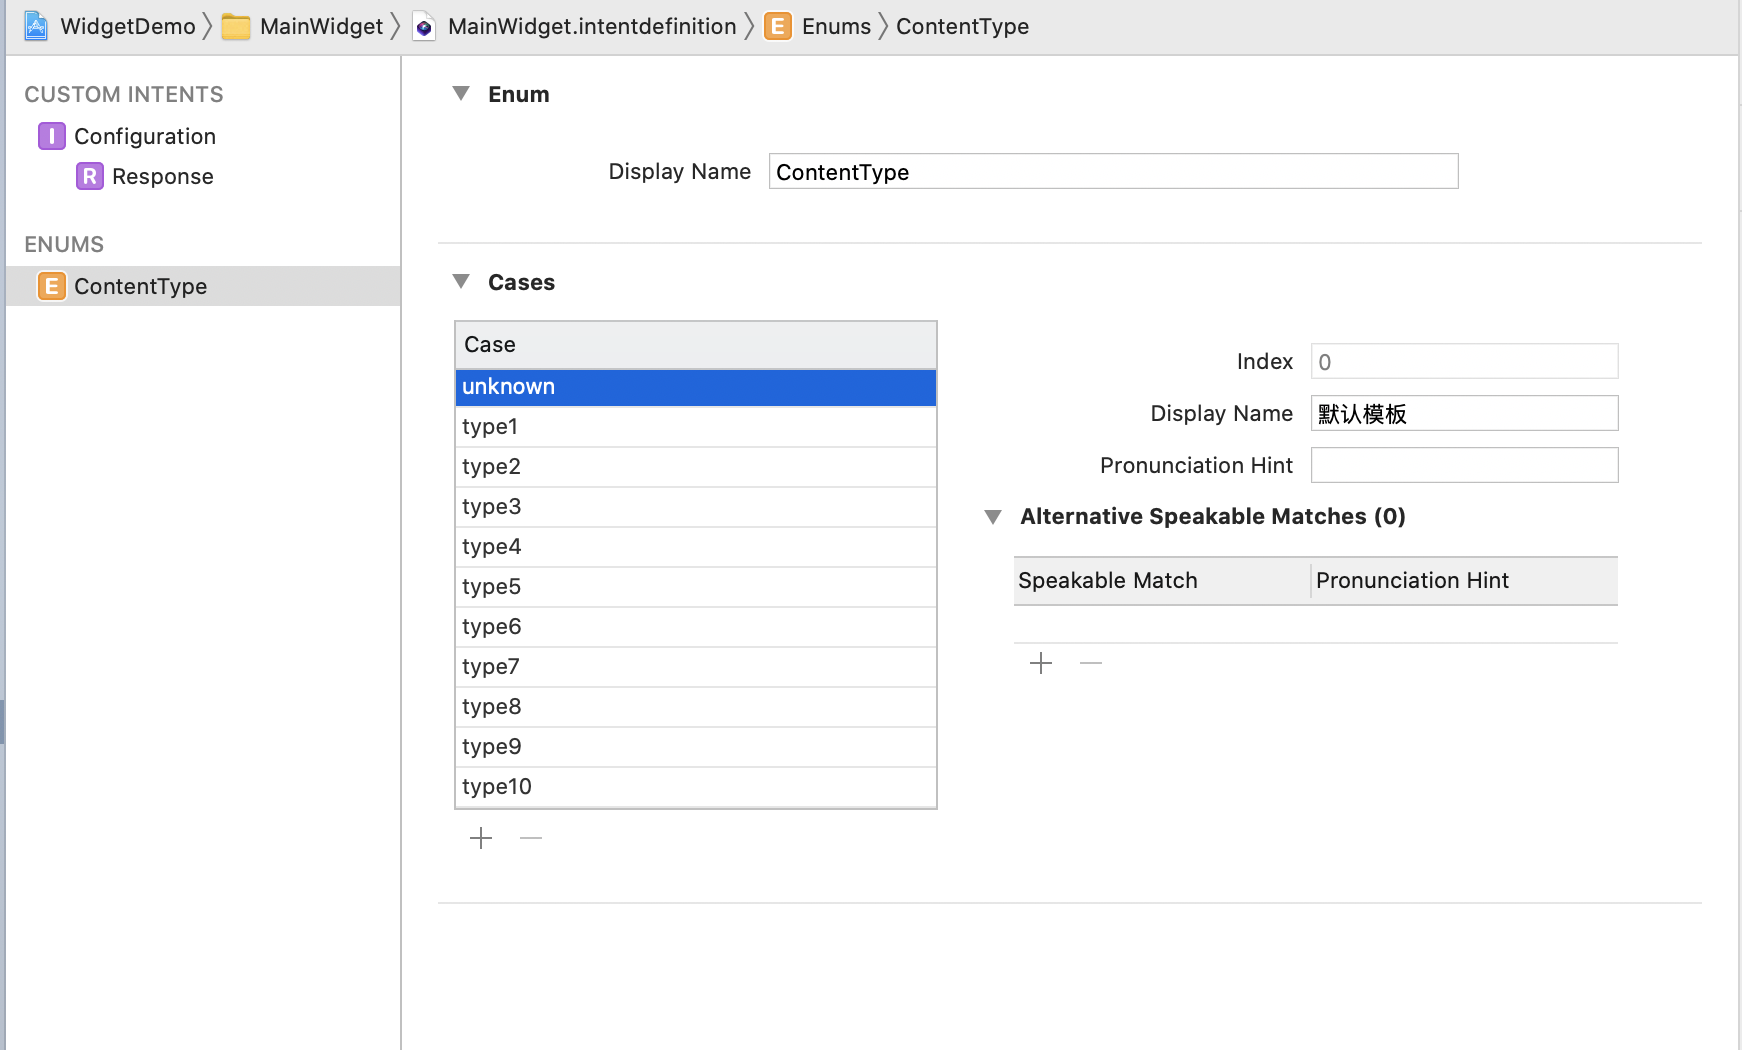Select the type3 case row
Screen dimensions: 1742x1050
(x=696, y=507)
